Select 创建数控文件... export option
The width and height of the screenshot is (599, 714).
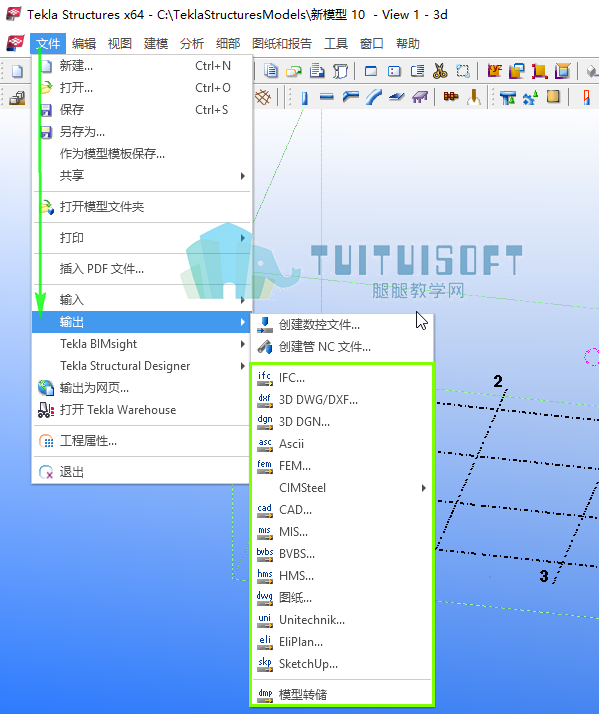342,325
